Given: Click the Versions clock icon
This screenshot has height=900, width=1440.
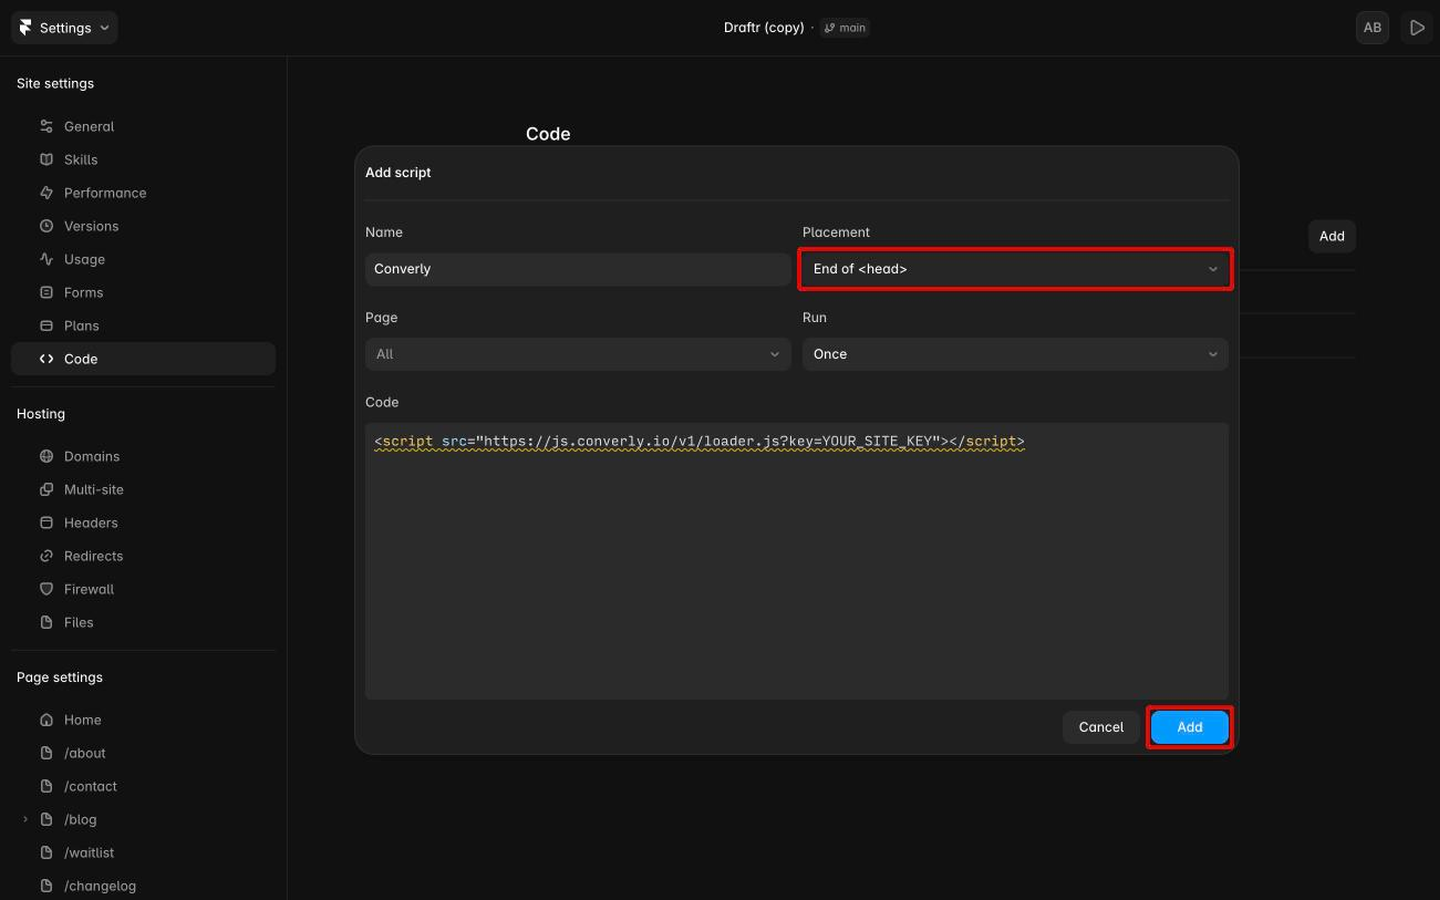Looking at the screenshot, I should (46, 226).
